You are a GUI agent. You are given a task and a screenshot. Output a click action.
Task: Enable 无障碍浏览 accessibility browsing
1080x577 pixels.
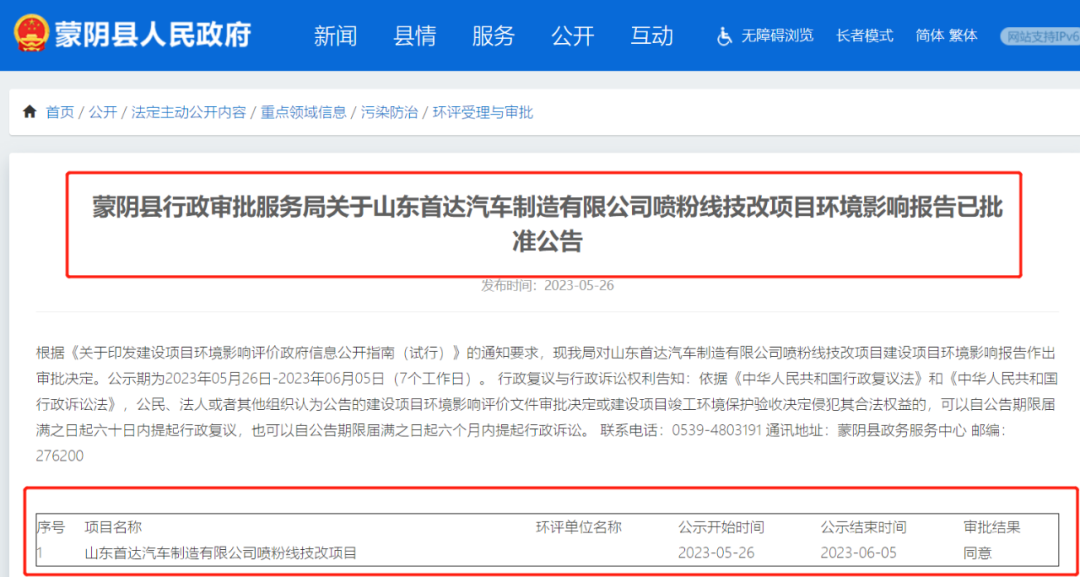777,36
